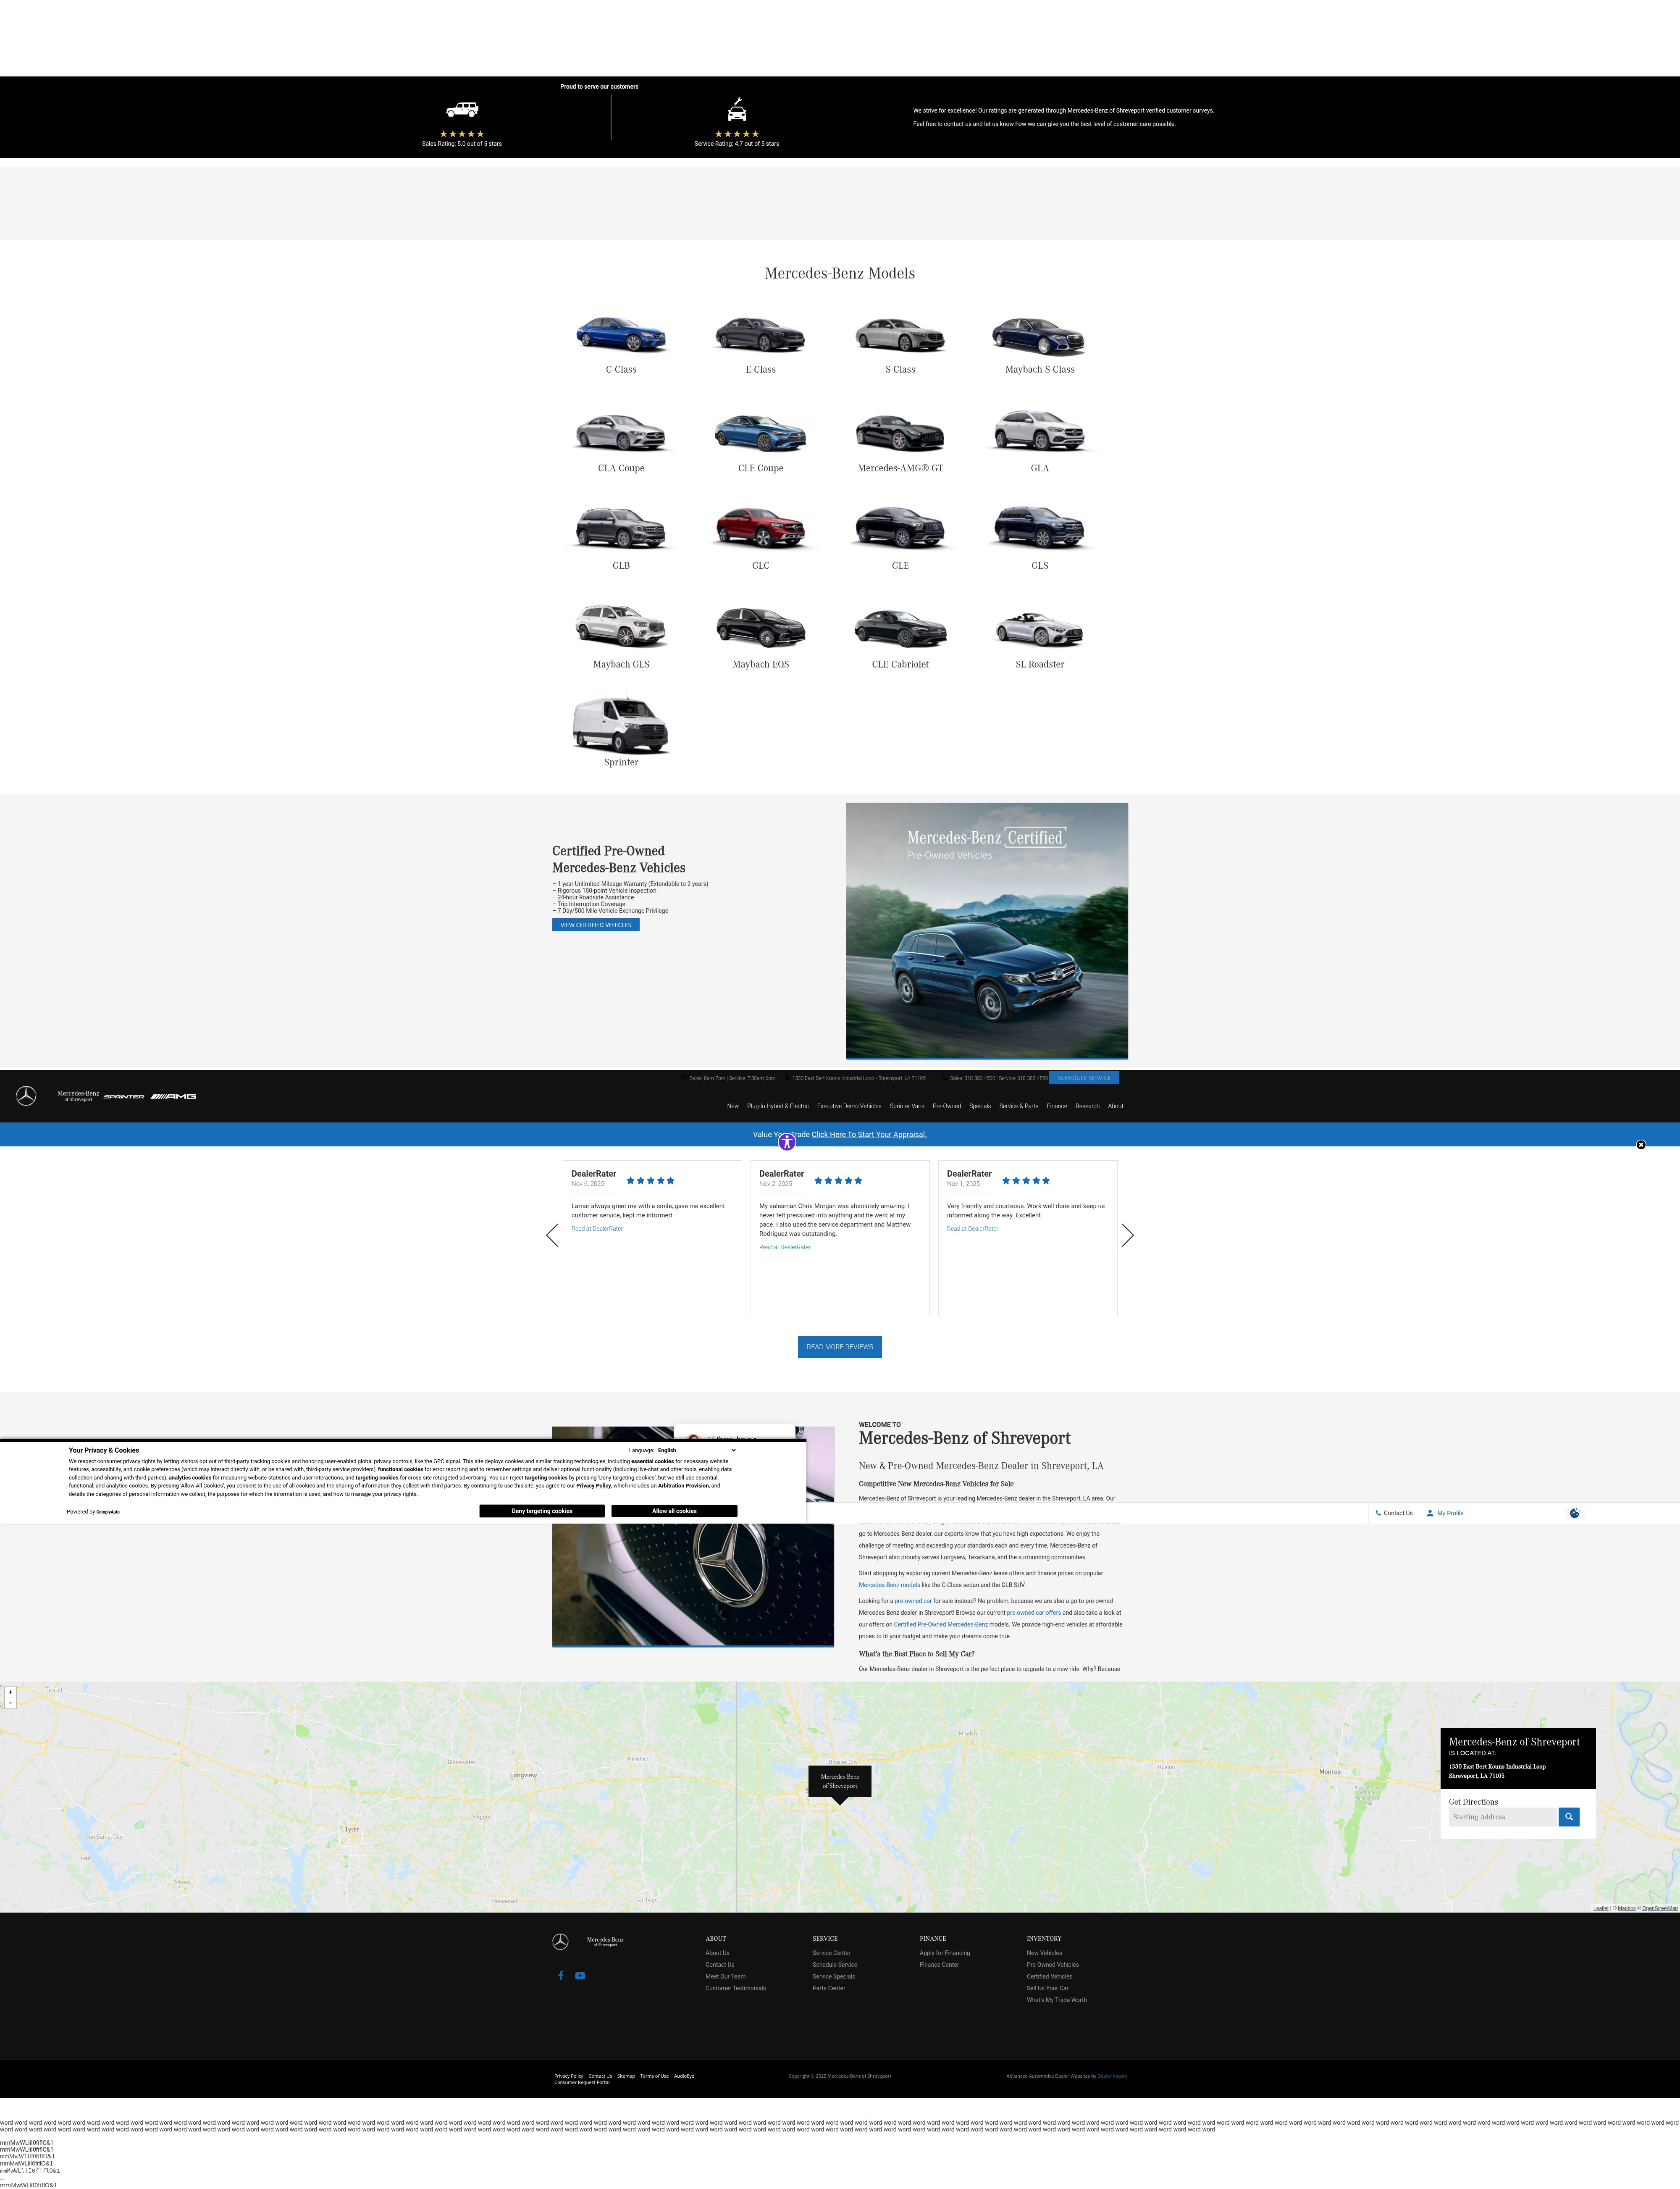Open the Finance menu
Image resolution: width=1680 pixels, height=2189 pixels.
click(1057, 1106)
